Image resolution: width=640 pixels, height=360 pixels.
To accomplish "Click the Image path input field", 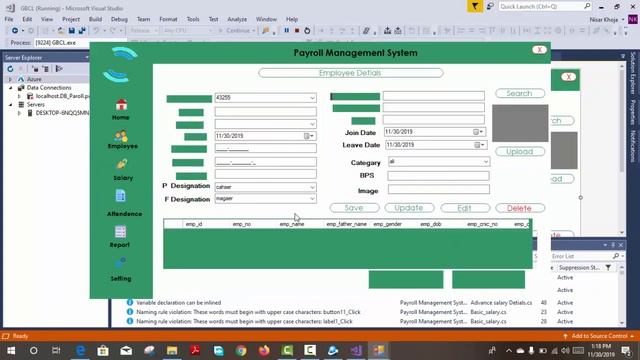I will point(439,189).
